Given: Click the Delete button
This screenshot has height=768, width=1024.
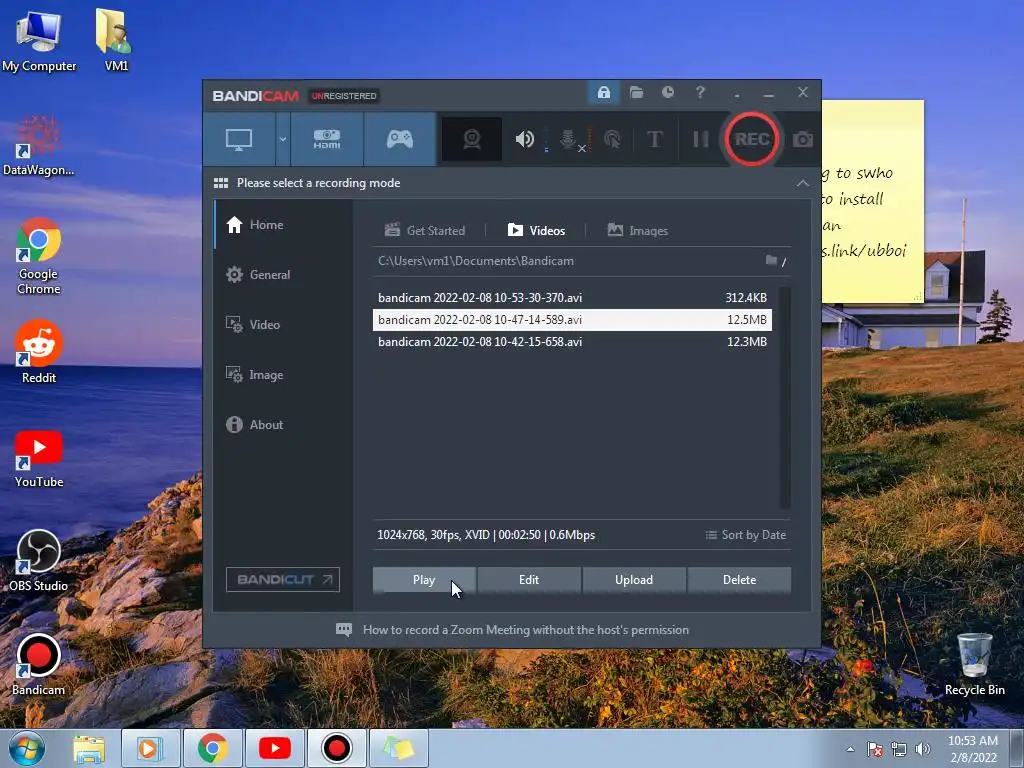Looking at the screenshot, I should tap(739, 580).
